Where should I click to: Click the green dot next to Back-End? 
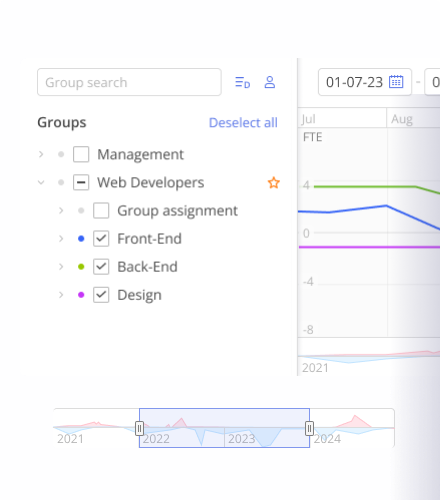point(81,267)
